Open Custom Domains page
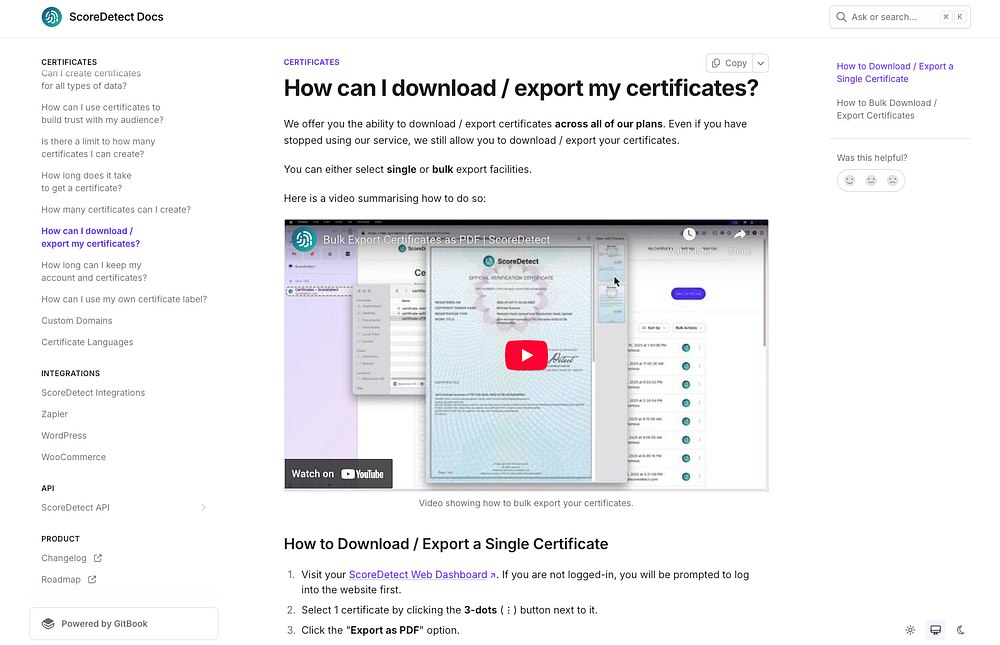Image resolution: width=1000 pixels, height=645 pixels. [77, 321]
